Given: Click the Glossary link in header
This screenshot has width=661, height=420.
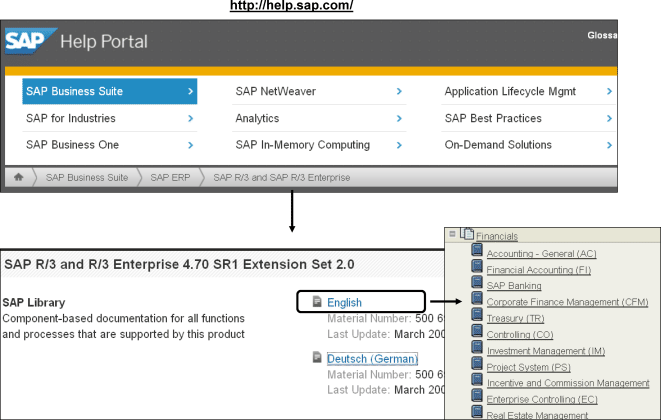Looking at the screenshot, I should click(x=602, y=35).
